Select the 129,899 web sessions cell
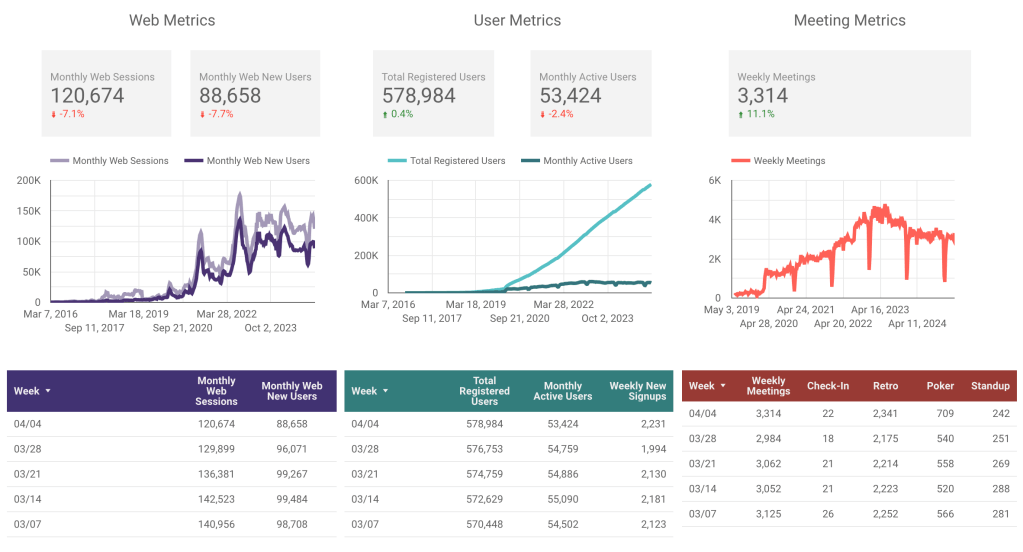 (x=216, y=449)
